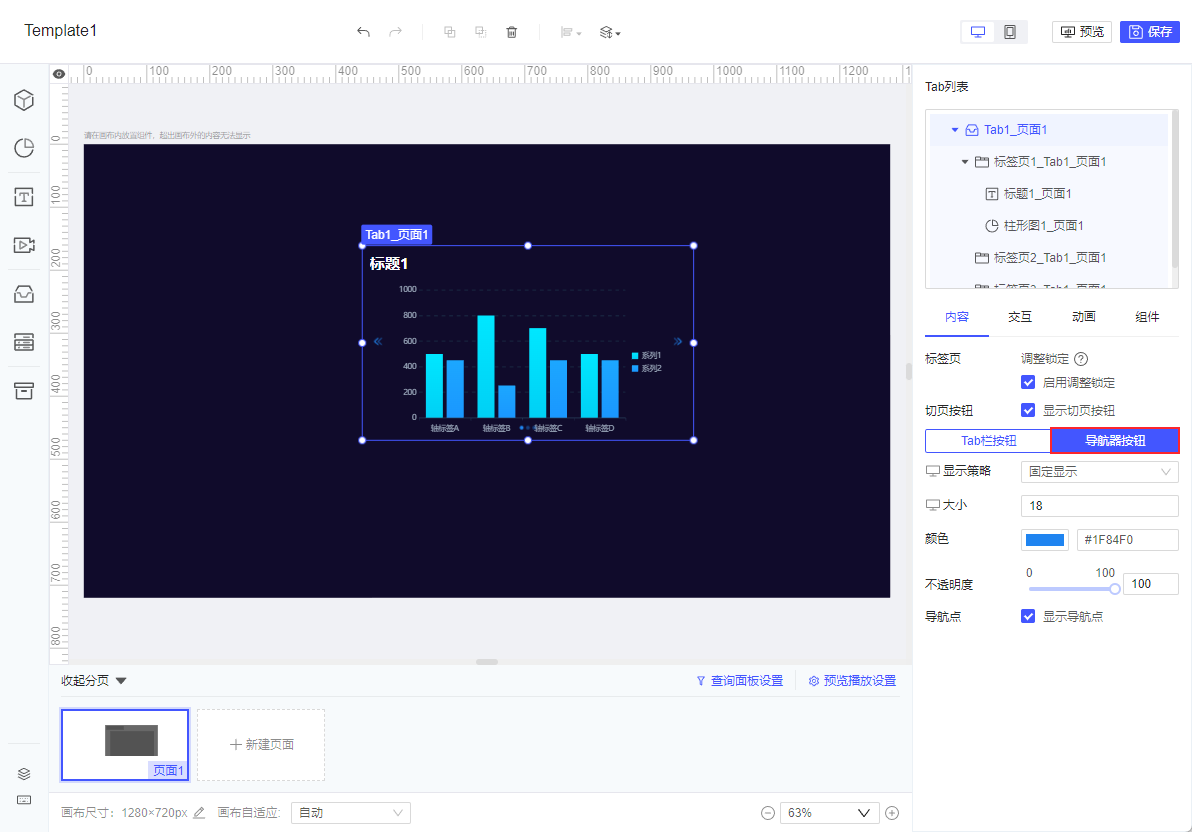This screenshot has height=832, width=1192.
Task: Click the copy component icon
Action: [x=449, y=32]
